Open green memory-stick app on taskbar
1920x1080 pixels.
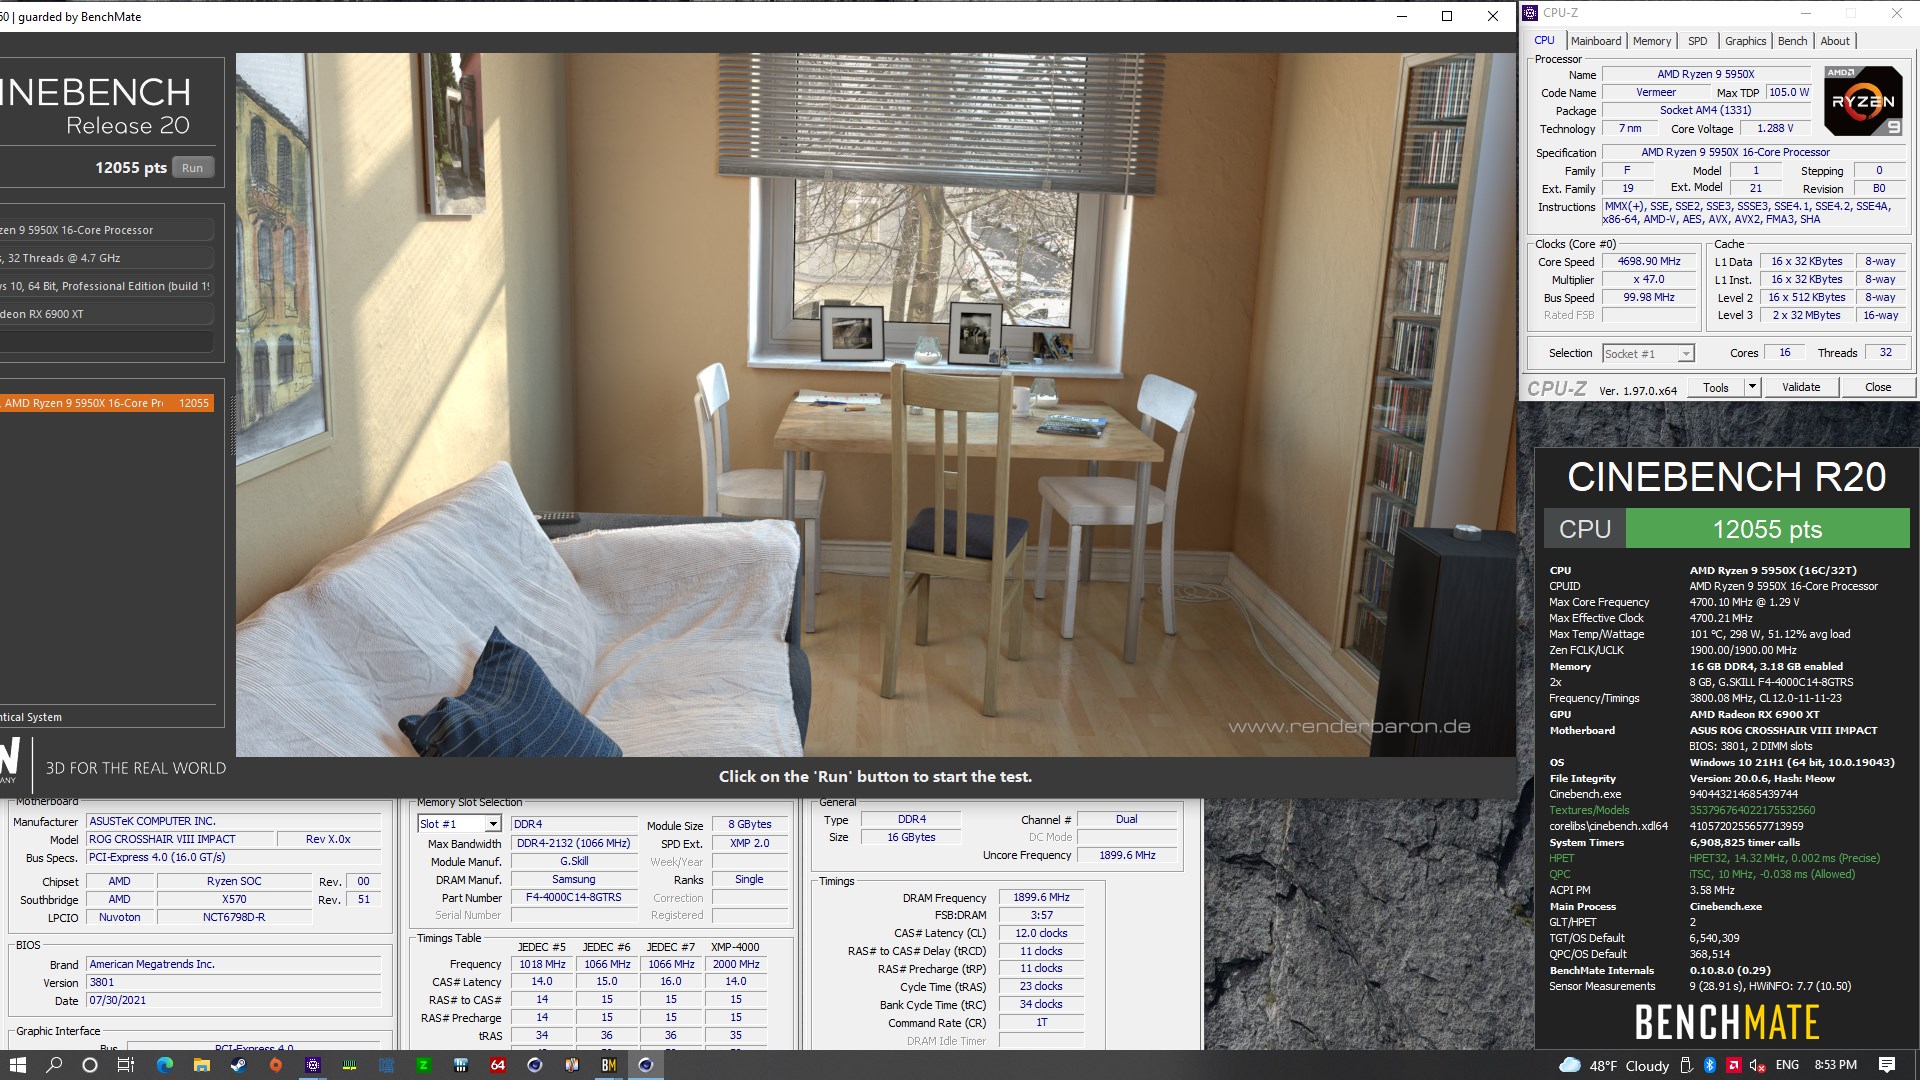349,1065
